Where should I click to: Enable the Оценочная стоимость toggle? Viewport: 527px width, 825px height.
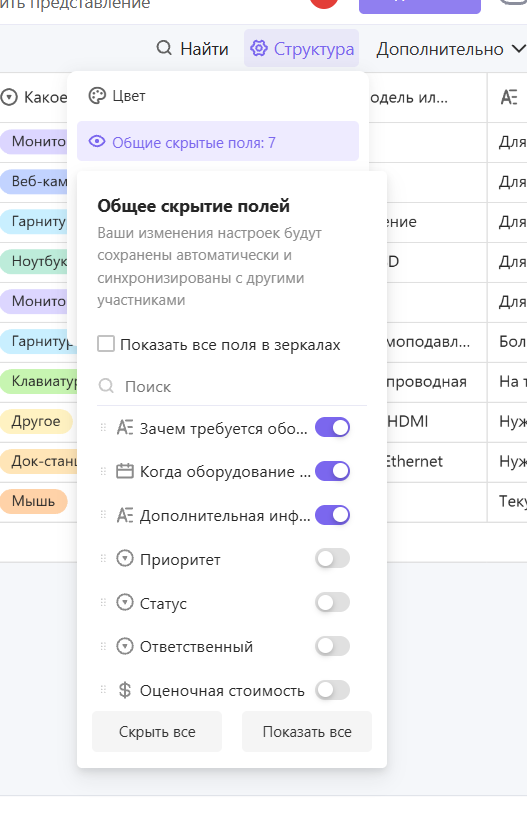(332, 690)
